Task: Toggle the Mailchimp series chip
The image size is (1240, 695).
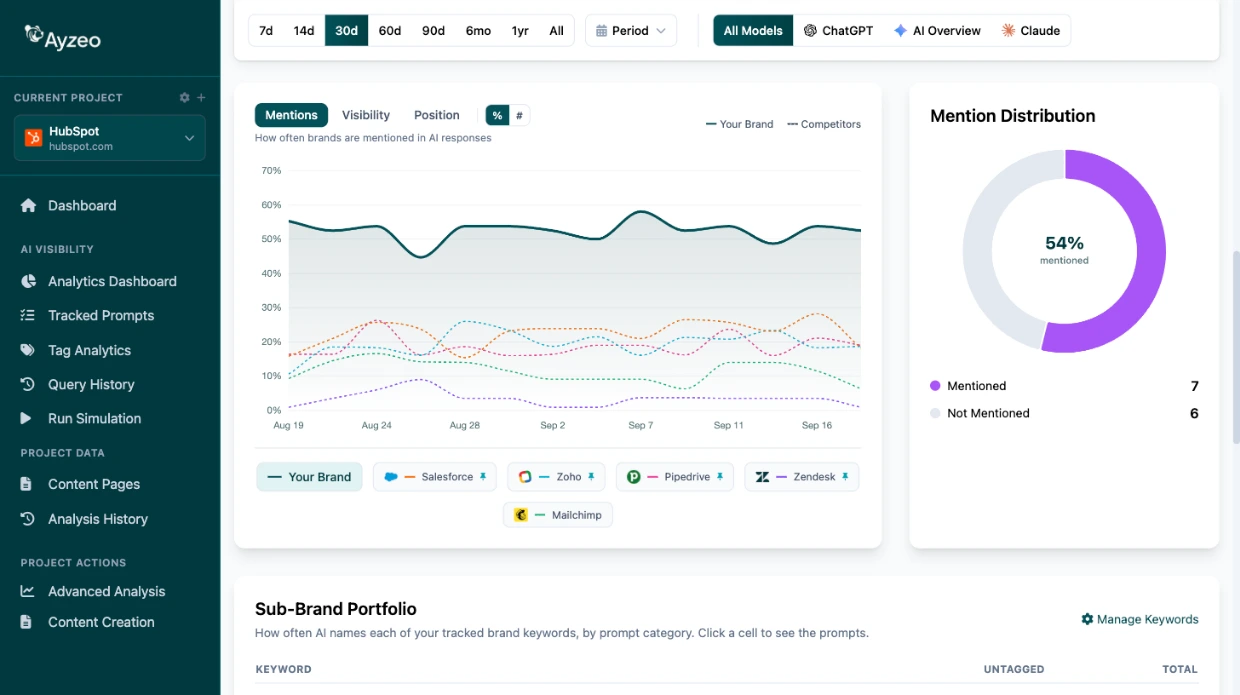Action: point(558,515)
